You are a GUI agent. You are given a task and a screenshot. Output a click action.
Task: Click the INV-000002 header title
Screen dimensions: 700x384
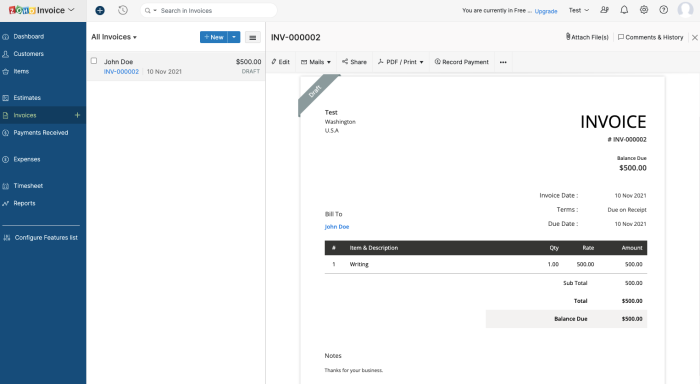pos(296,38)
